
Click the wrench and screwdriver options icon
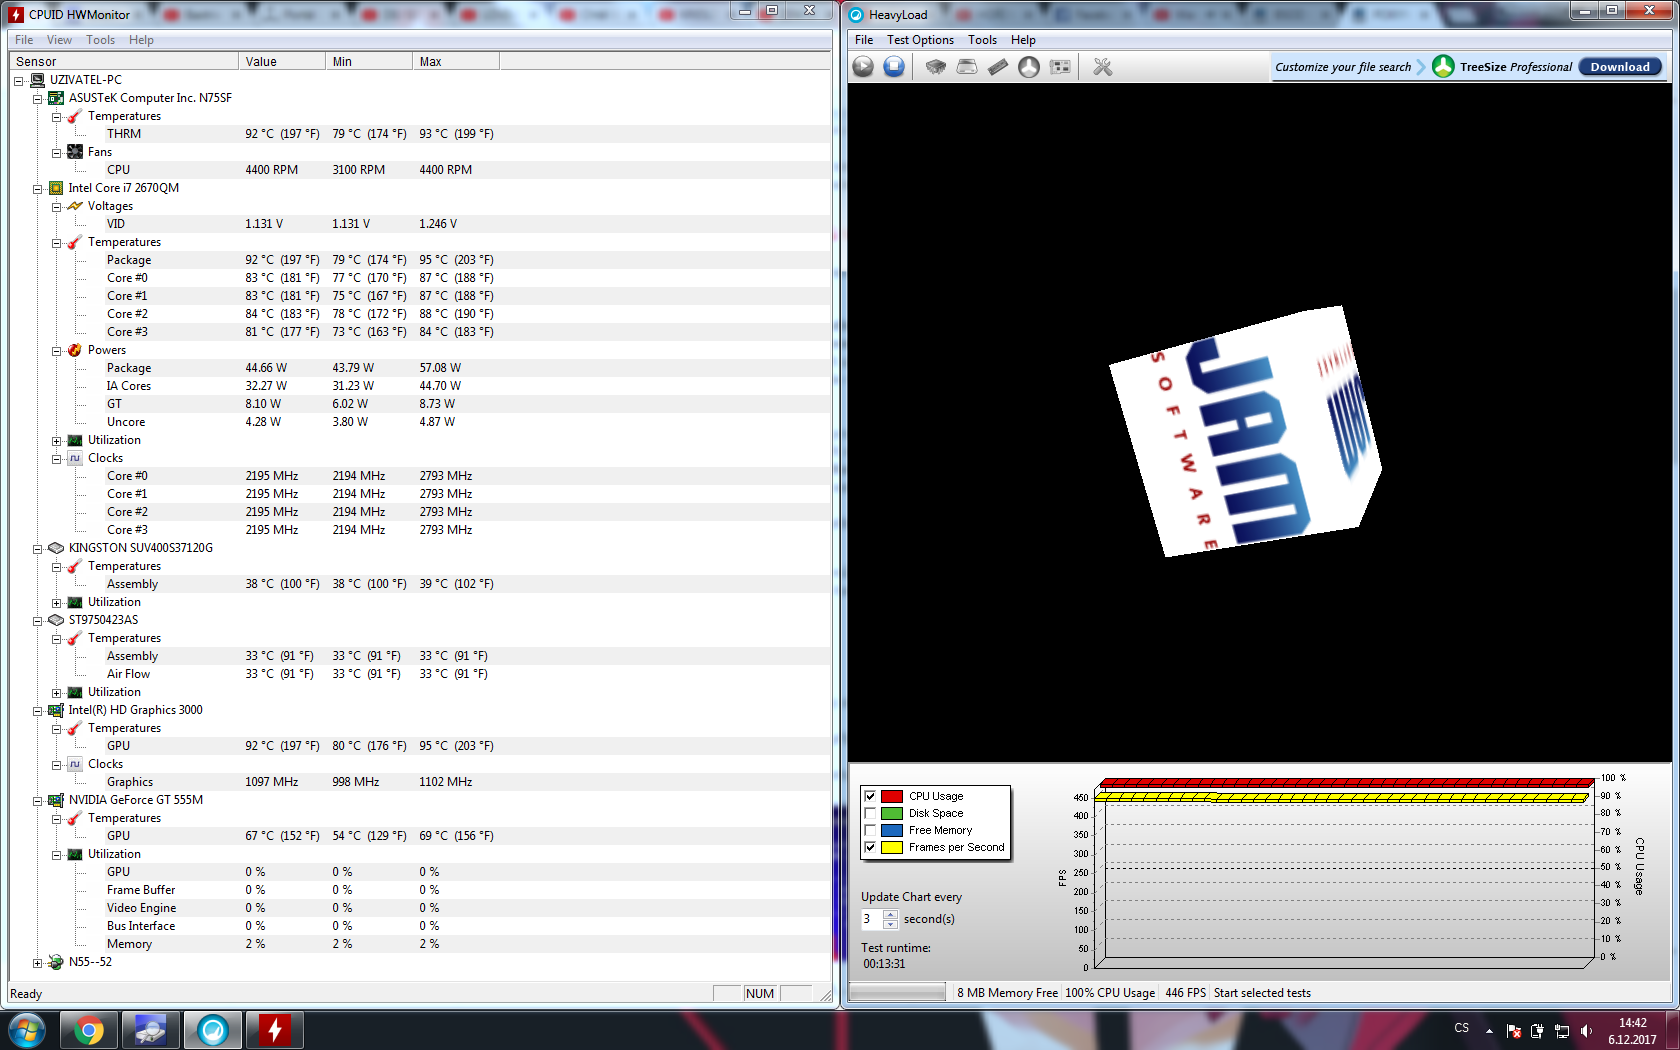(x=1103, y=67)
